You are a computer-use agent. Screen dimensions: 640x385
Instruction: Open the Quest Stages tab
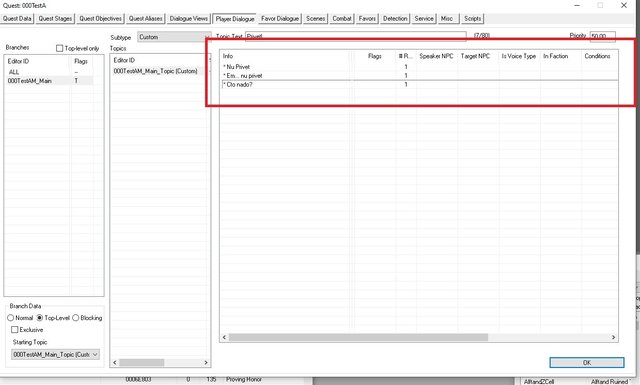[55, 19]
